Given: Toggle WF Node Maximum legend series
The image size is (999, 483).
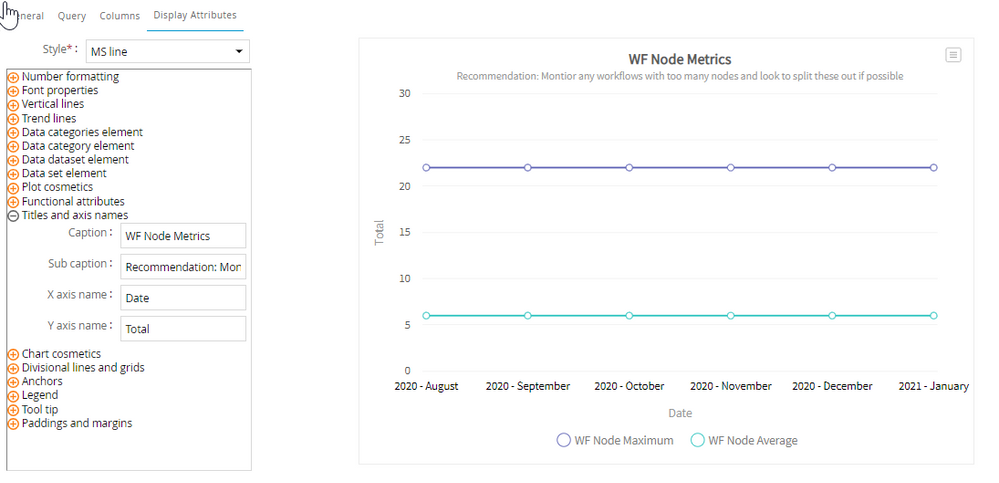Looking at the screenshot, I should 615,440.
